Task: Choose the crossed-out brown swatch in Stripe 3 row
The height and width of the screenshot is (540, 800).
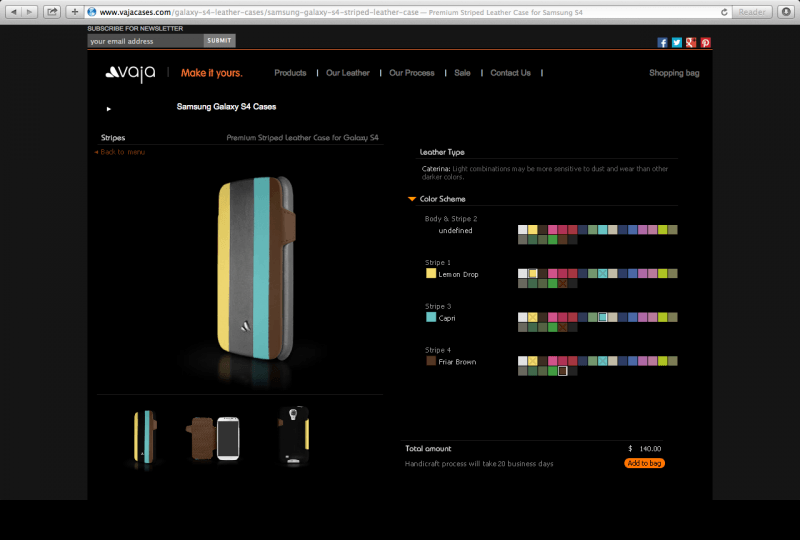Action: point(562,328)
